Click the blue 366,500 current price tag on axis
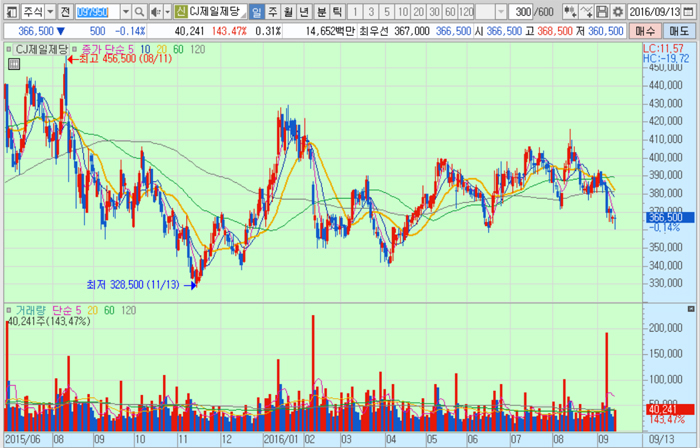Viewport: 700px width, 448px height. pyautogui.click(x=671, y=217)
